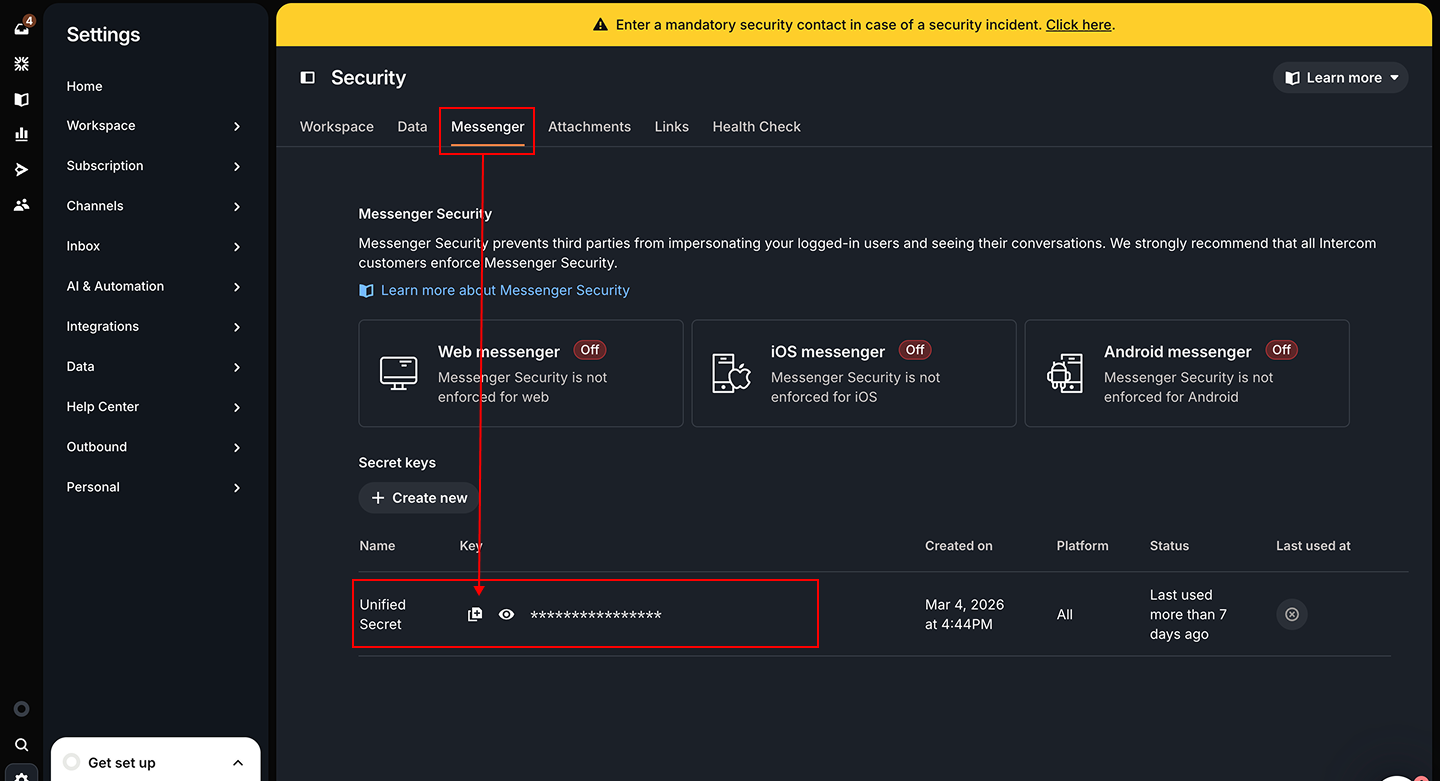Expand the AI & Automation section
This screenshot has height=781, width=1440.
tap(154, 286)
